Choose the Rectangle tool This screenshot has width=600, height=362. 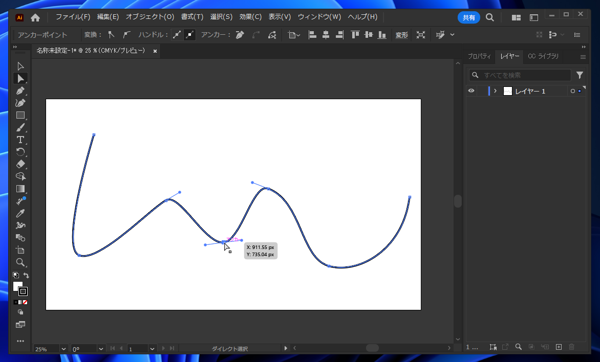(x=20, y=115)
